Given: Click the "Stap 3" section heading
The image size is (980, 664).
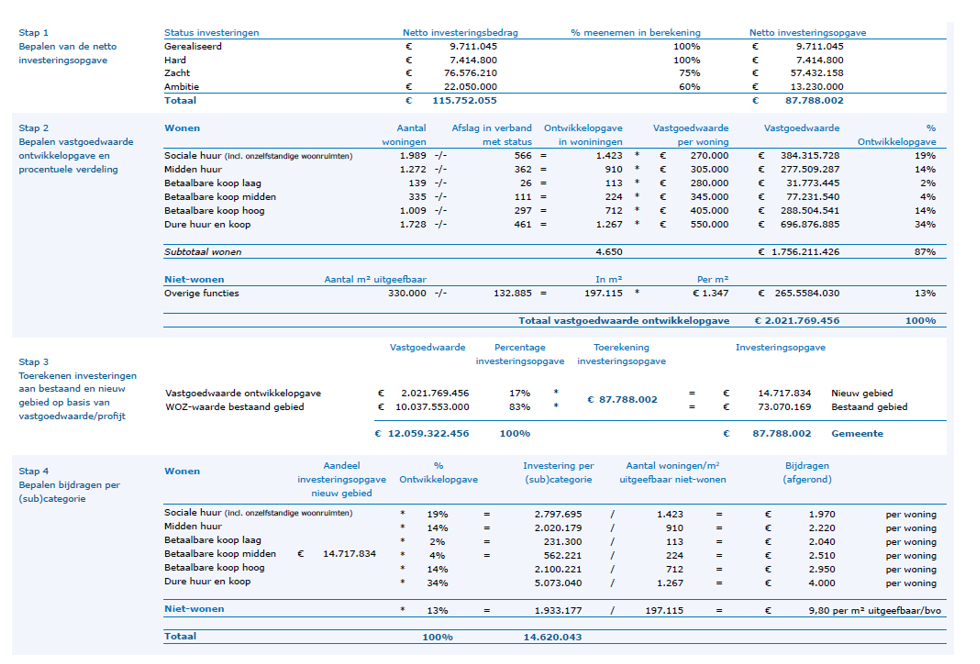Looking at the screenshot, I should [x=33, y=360].
